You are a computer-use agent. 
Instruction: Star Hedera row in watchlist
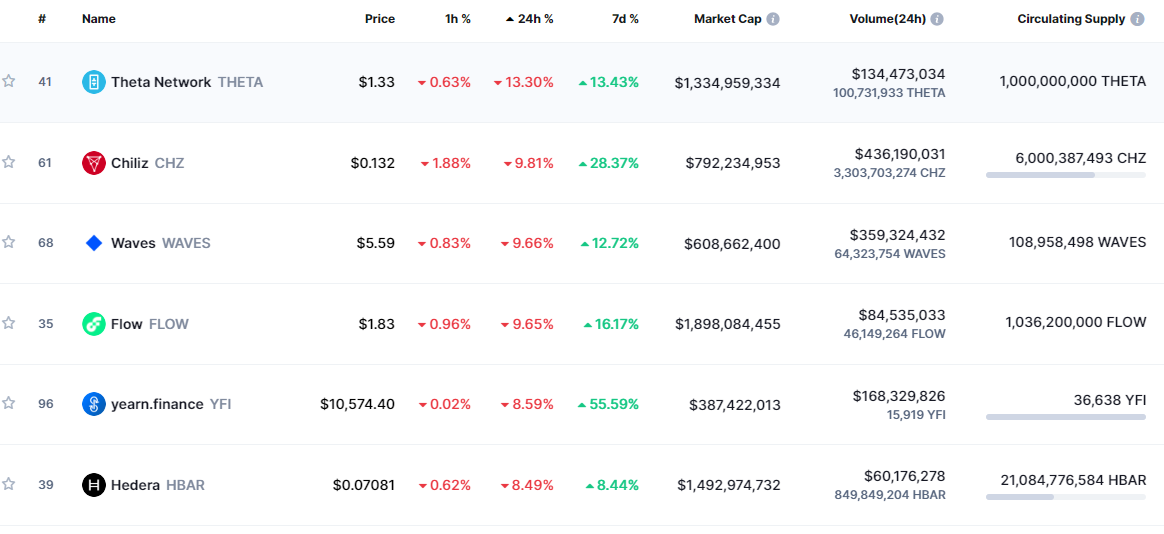(8, 484)
